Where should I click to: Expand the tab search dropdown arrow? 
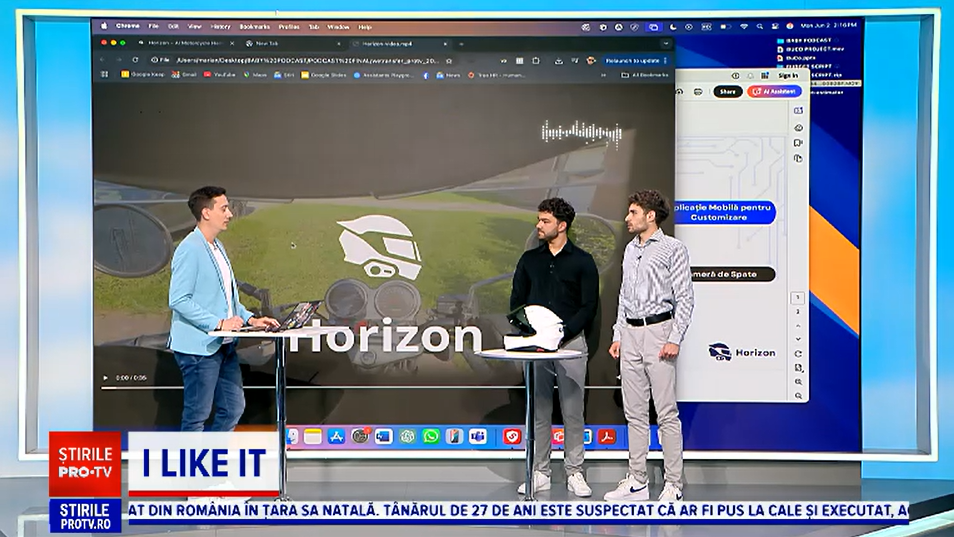(x=665, y=44)
